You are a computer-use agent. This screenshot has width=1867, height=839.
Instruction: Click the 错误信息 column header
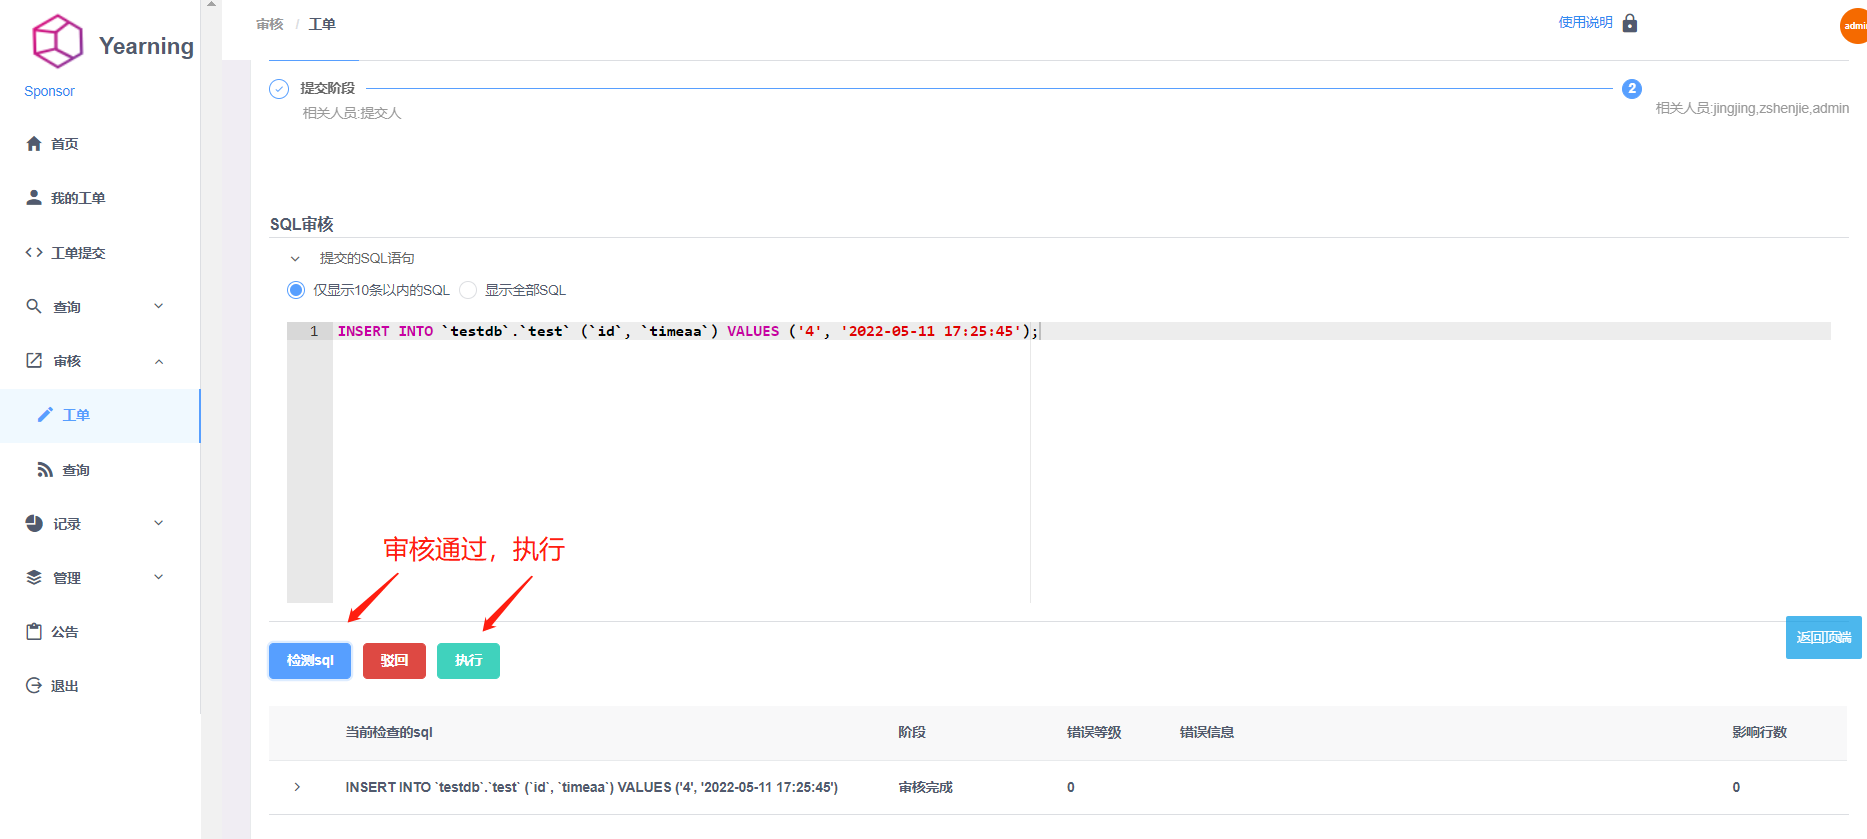[1207, 732]
